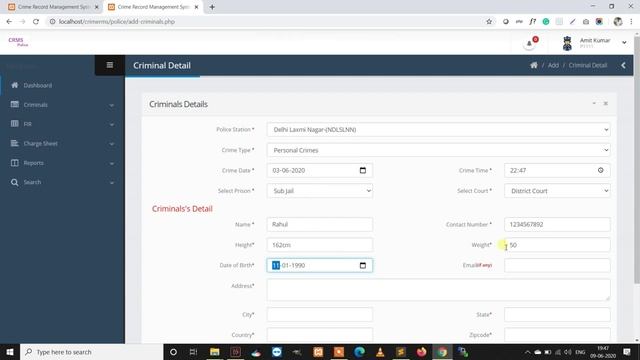Expand the Charge Sheet sidebar menu
Viewport: 640px width, 360px height.
(x=62, y=144)
